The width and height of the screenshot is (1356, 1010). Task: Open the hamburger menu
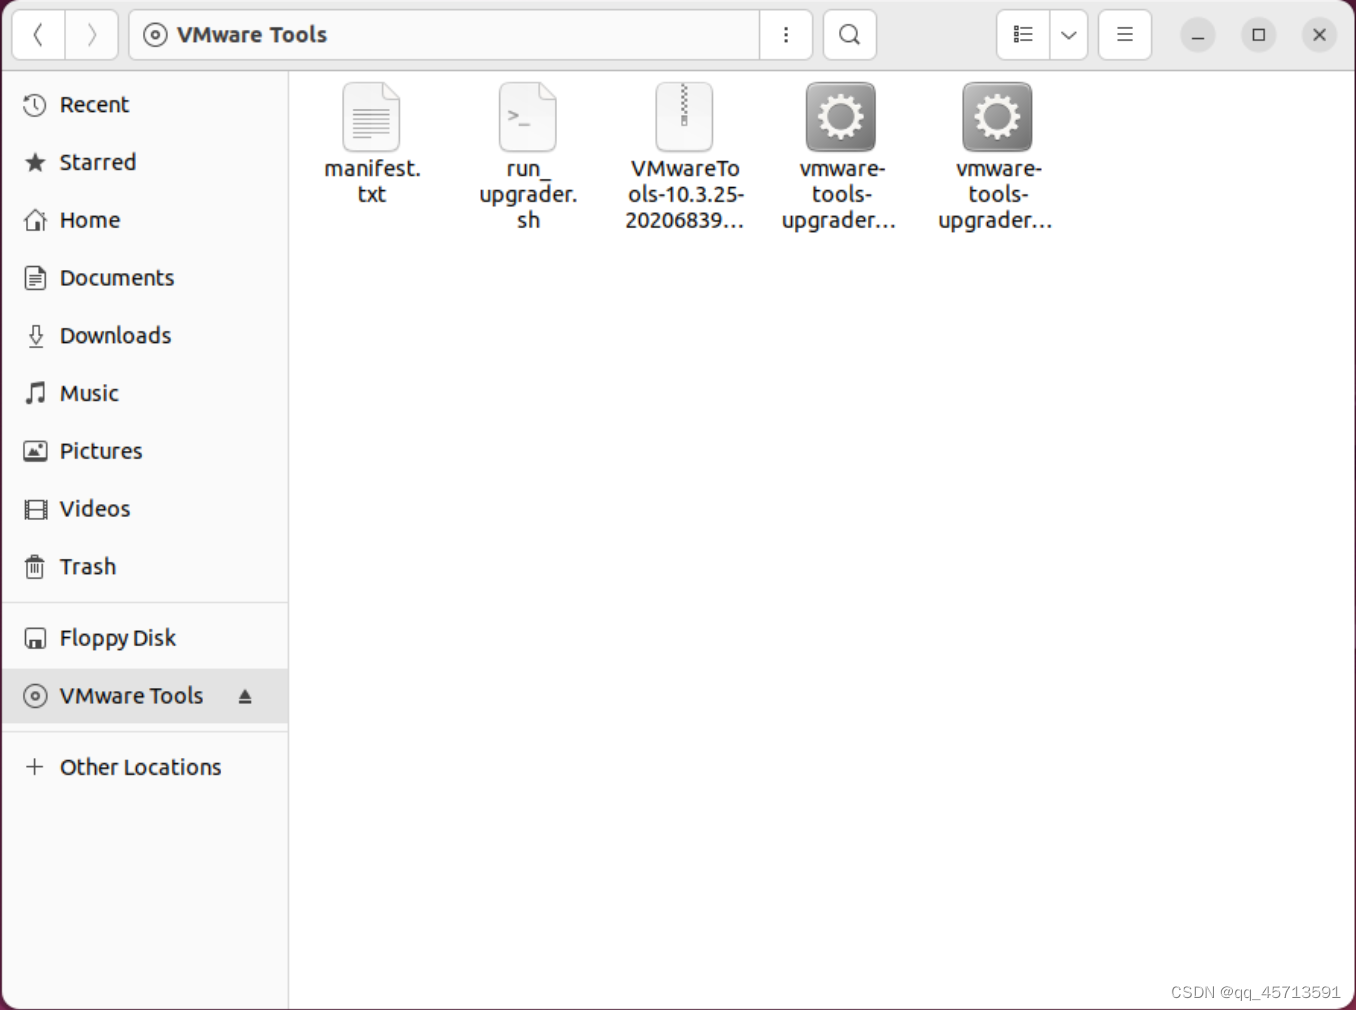coord(1124,34)
